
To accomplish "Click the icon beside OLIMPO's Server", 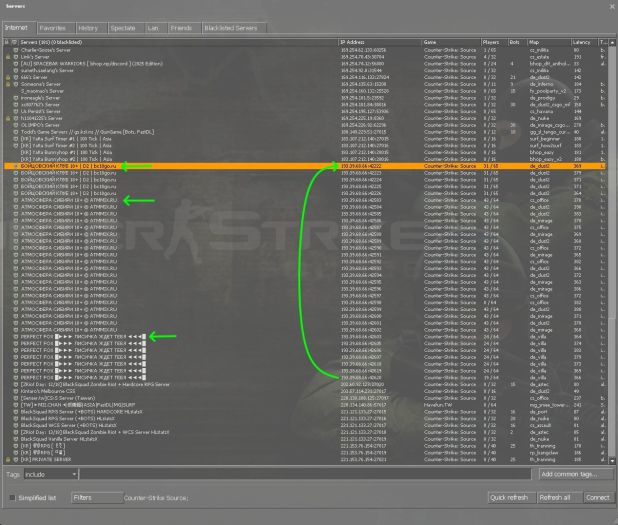I will 16,125.
